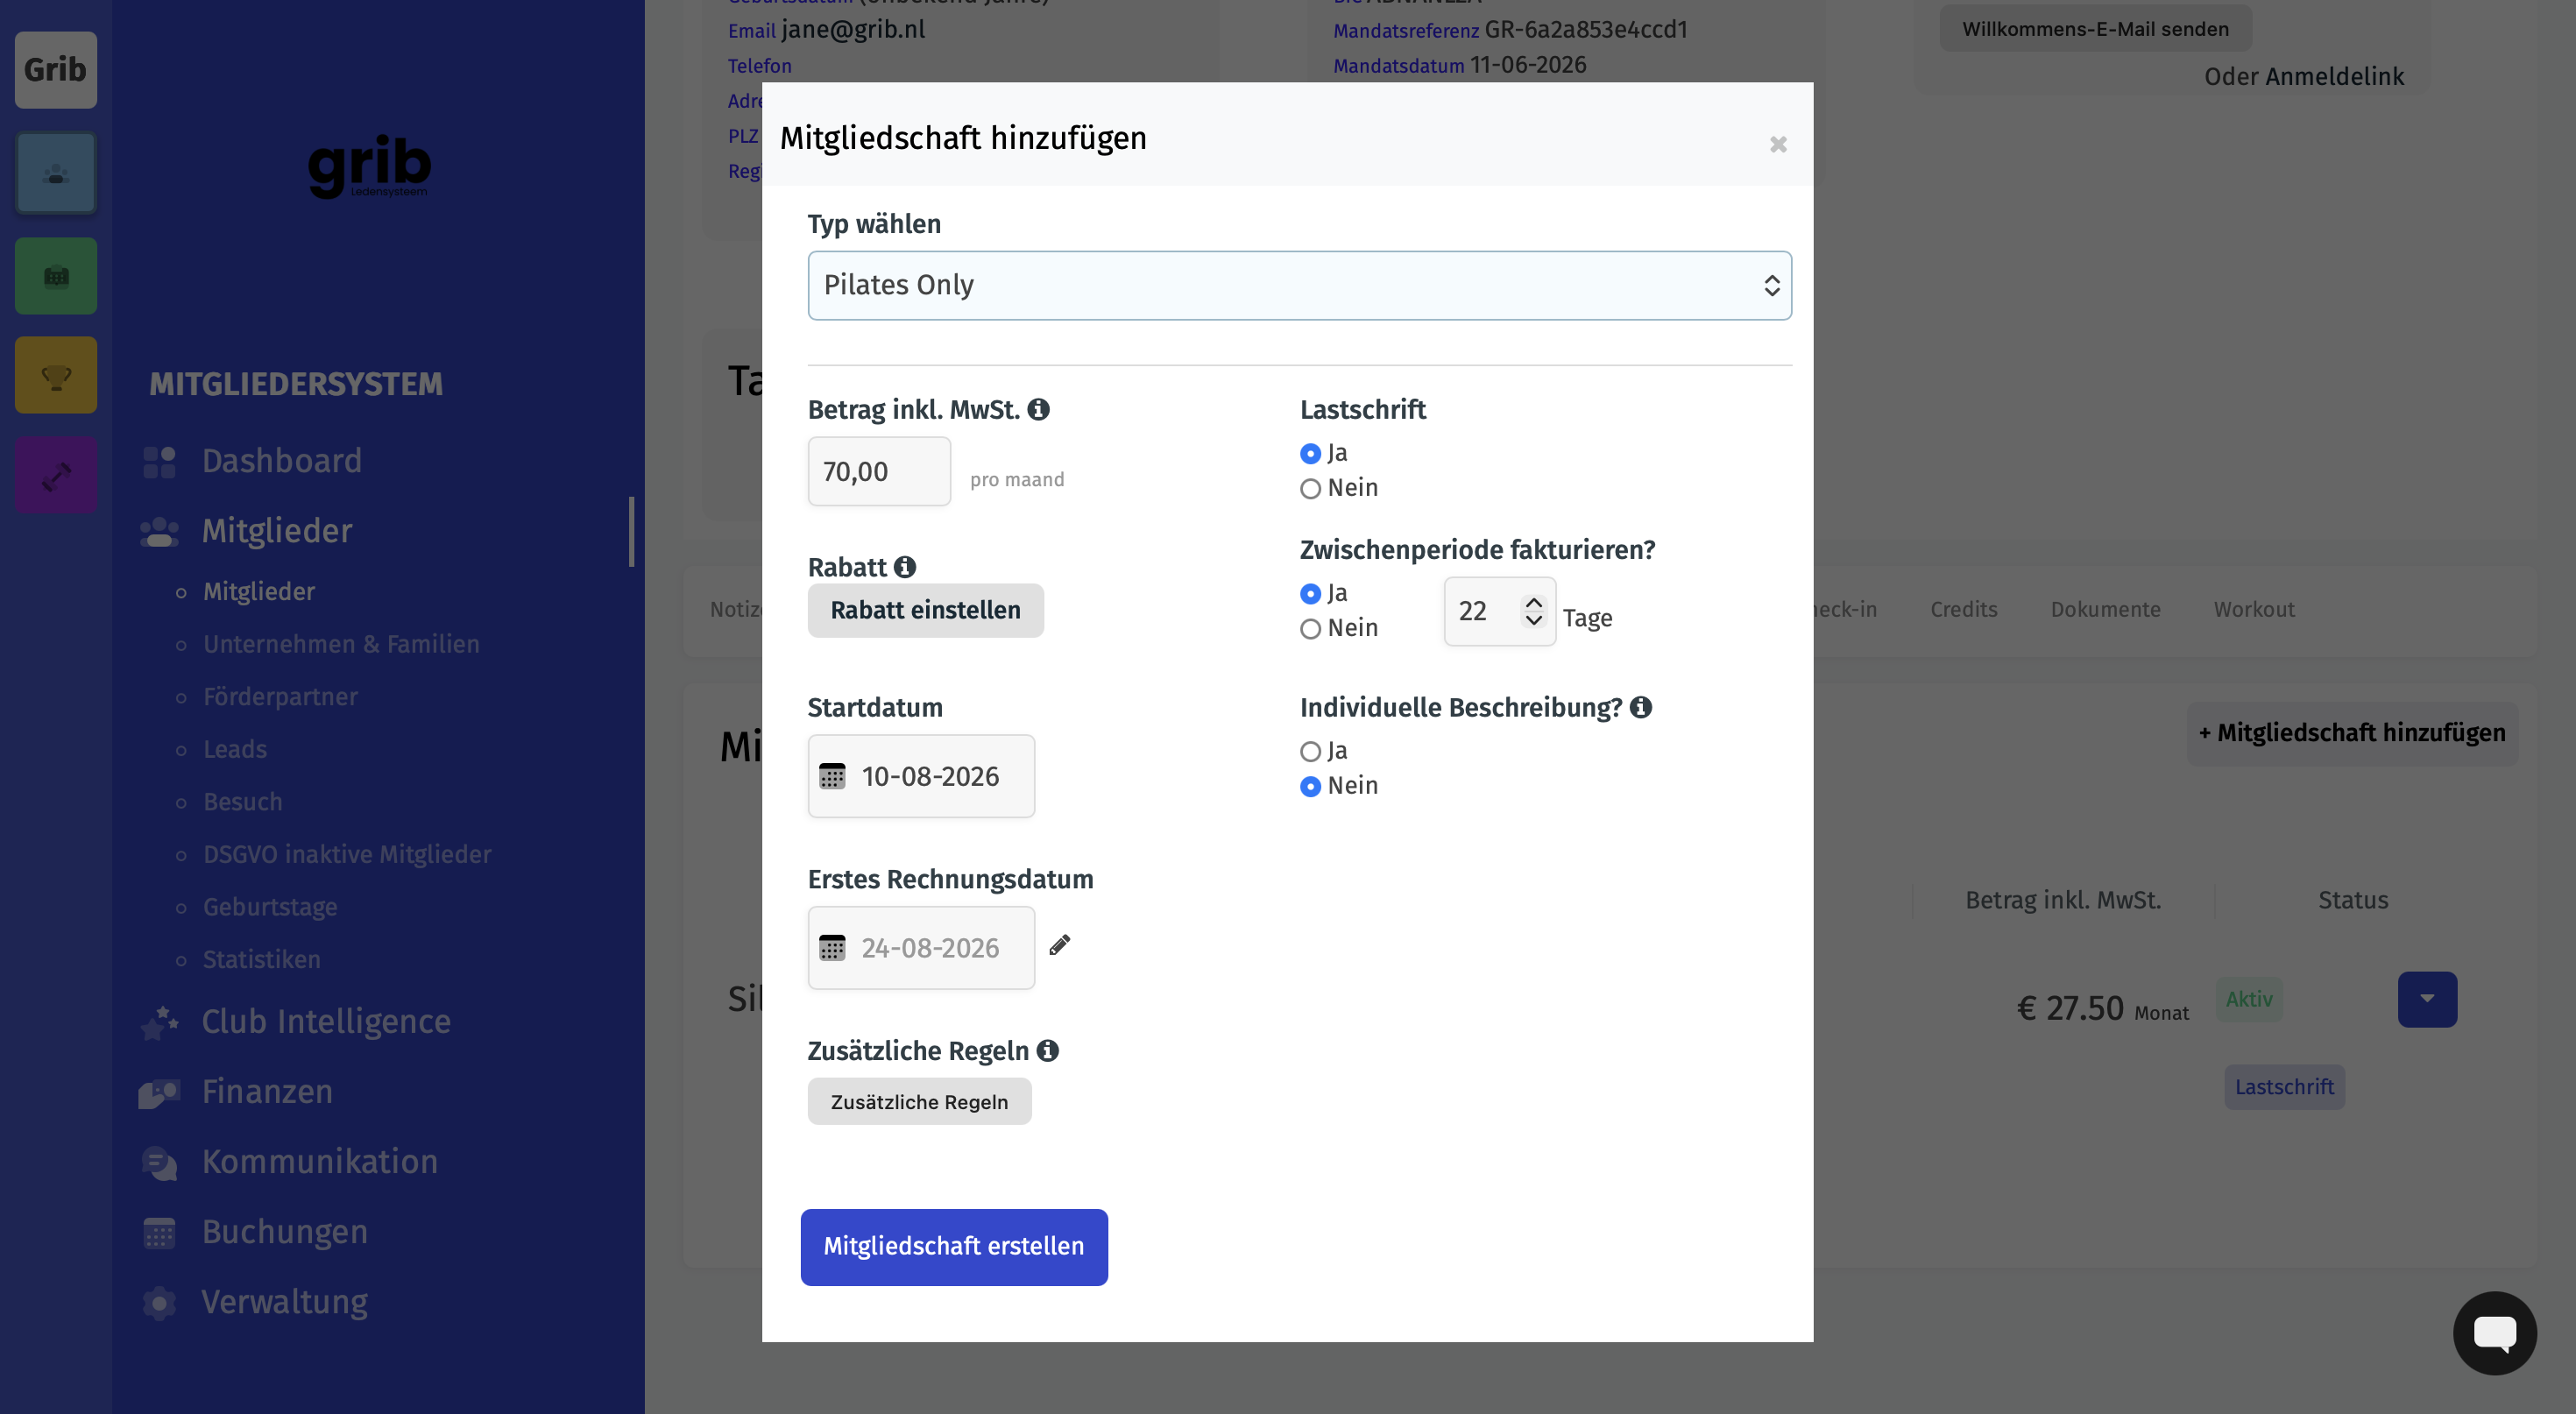The image size is (2576, 1414).
Task: Click the Betrag amount input field
Action: 879,471
